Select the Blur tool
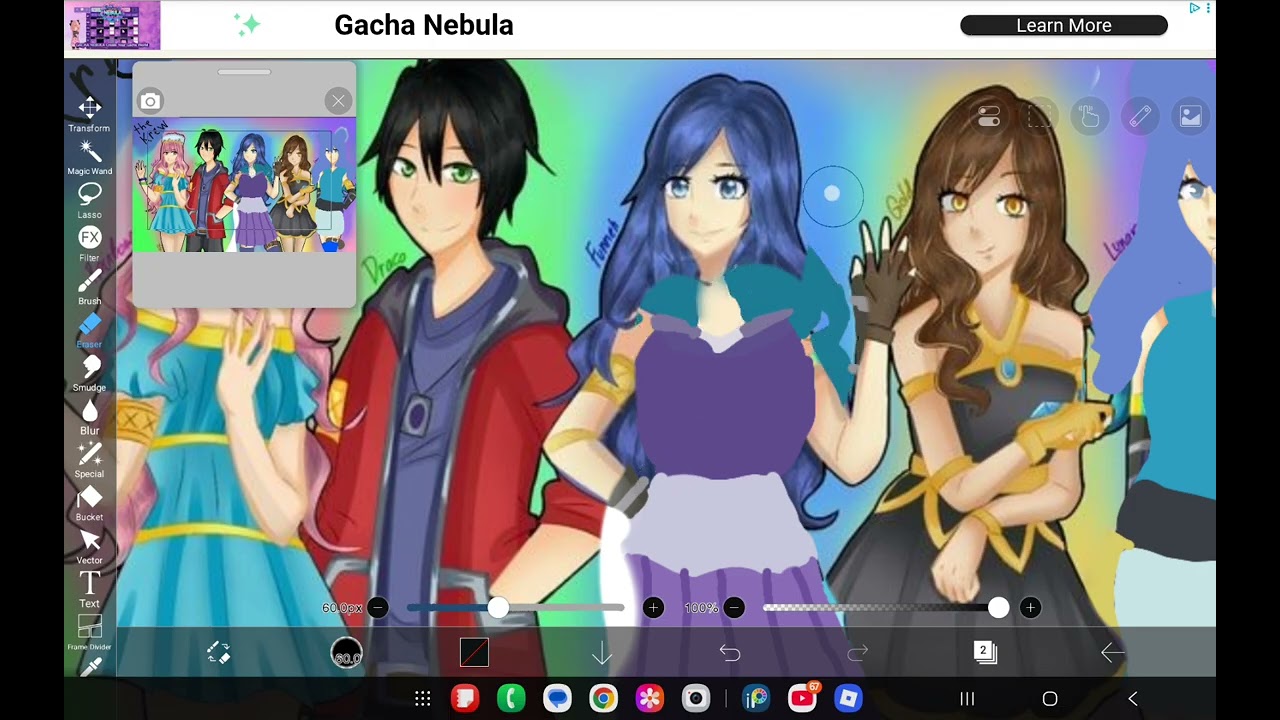Screen dimensions: 1280x720 [x=89, y=416]
